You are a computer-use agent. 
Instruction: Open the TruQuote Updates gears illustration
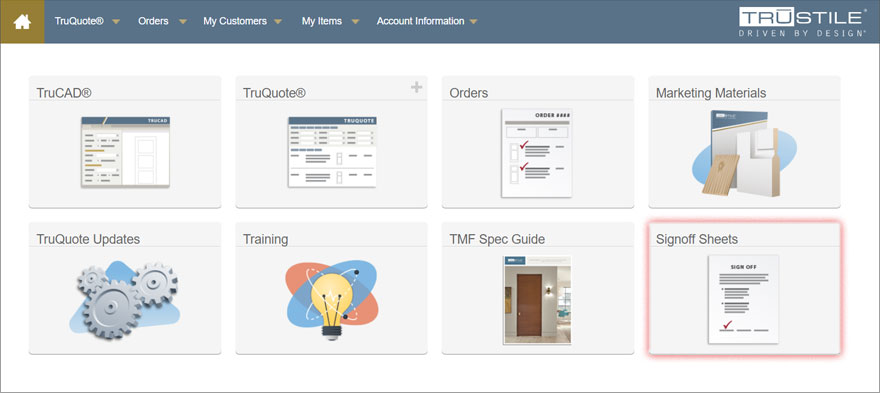pos(126,299)
